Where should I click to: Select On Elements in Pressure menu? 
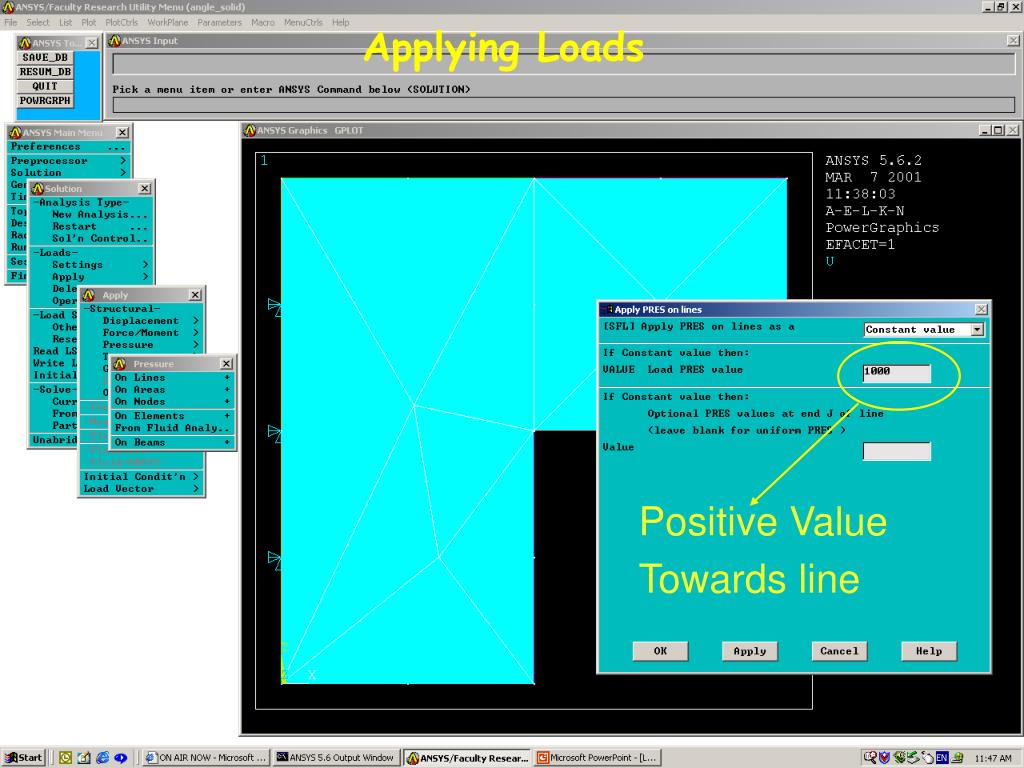(172, 416)
